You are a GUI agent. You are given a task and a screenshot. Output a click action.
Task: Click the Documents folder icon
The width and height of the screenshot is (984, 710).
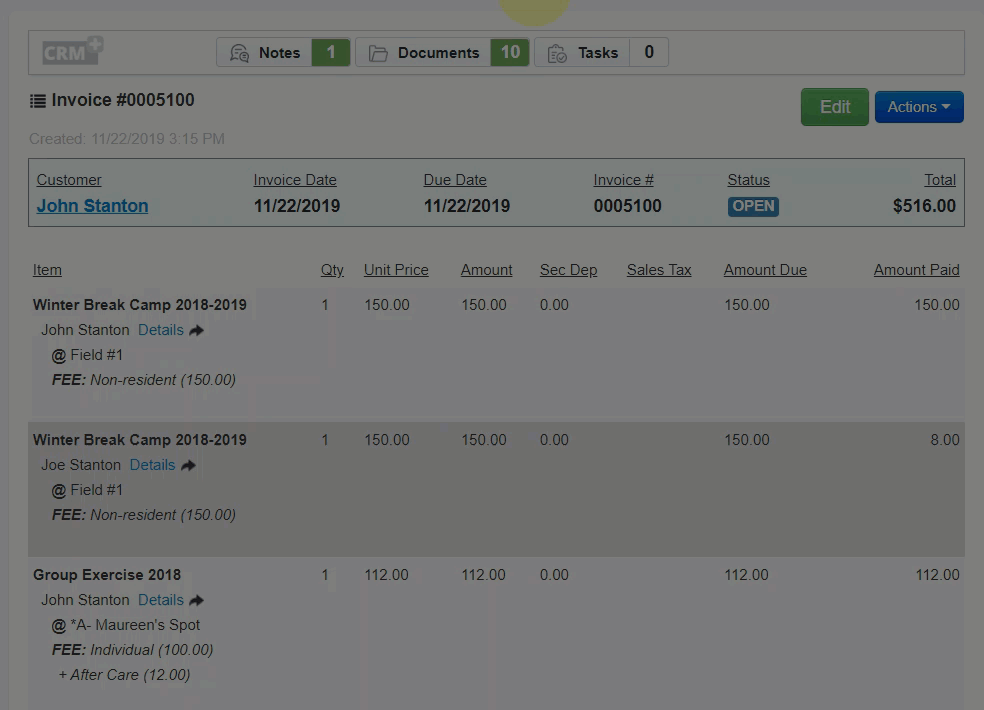pos(378,53)
